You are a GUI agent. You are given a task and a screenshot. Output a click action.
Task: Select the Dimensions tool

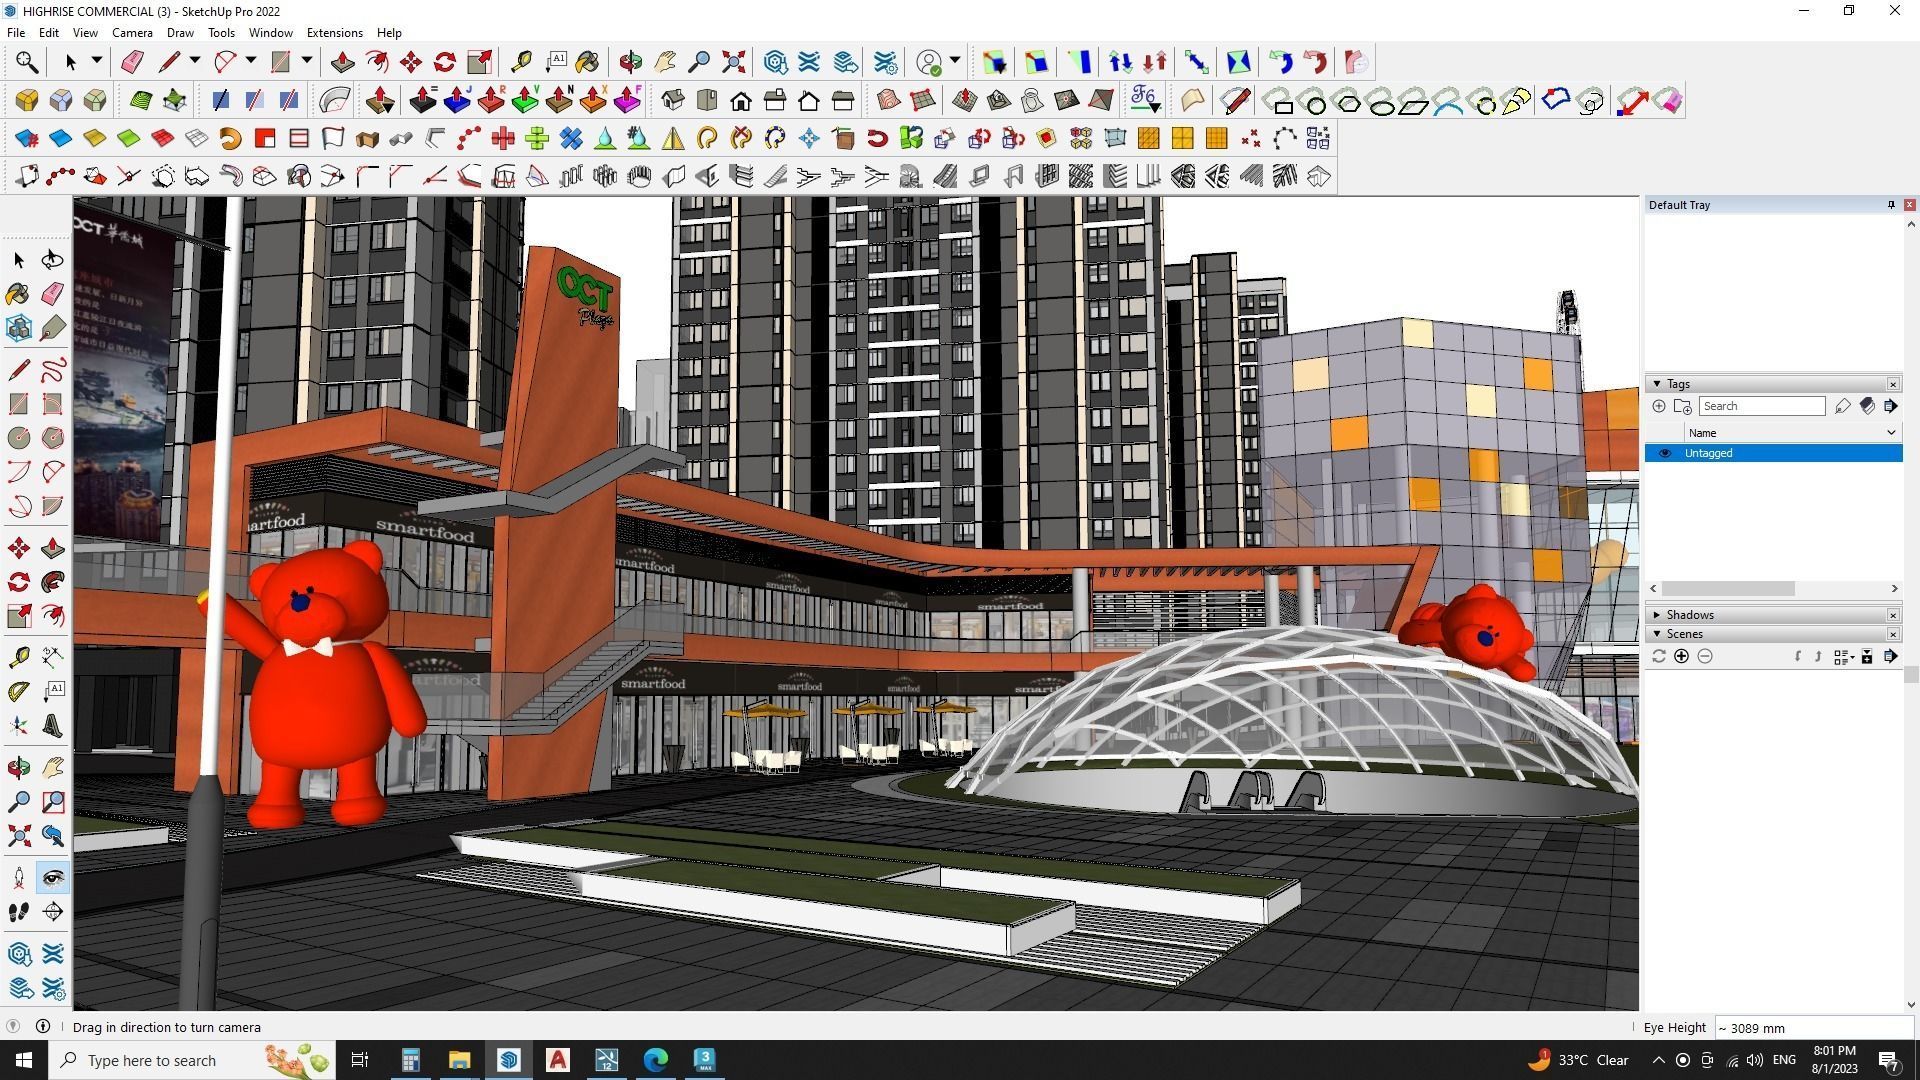tap(52, 656)
